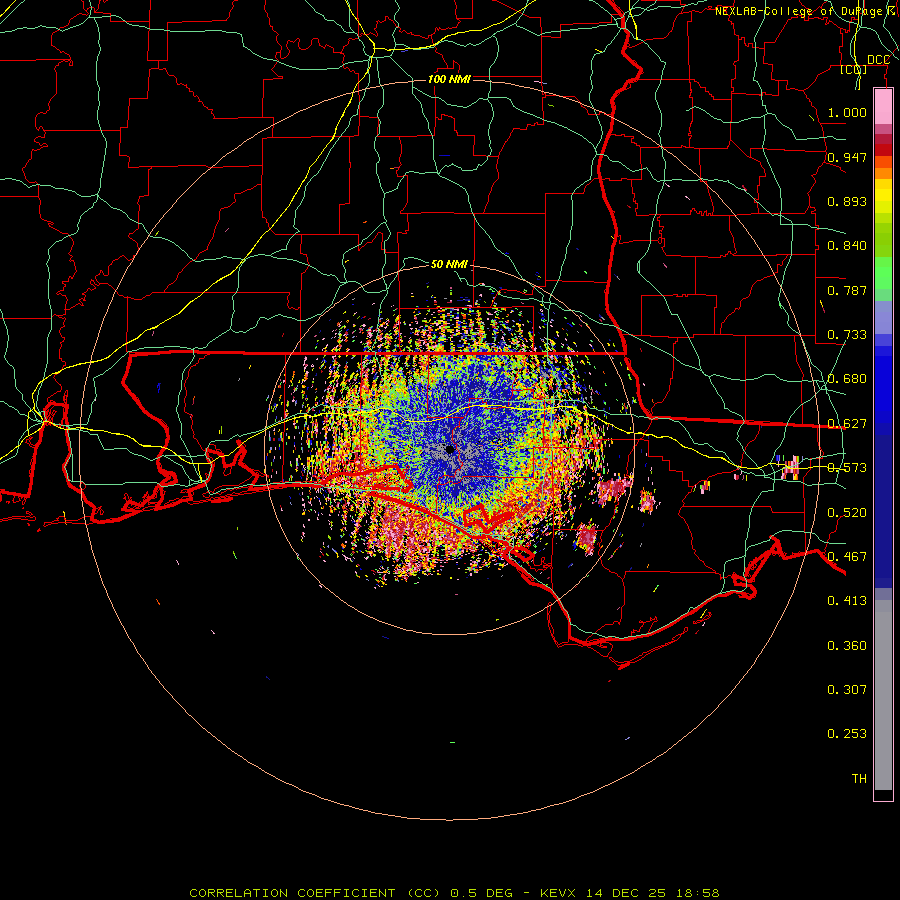Click the 0.413 value on the legend
The height and width of the screenshot is (900, 900).
click(847, 601)
